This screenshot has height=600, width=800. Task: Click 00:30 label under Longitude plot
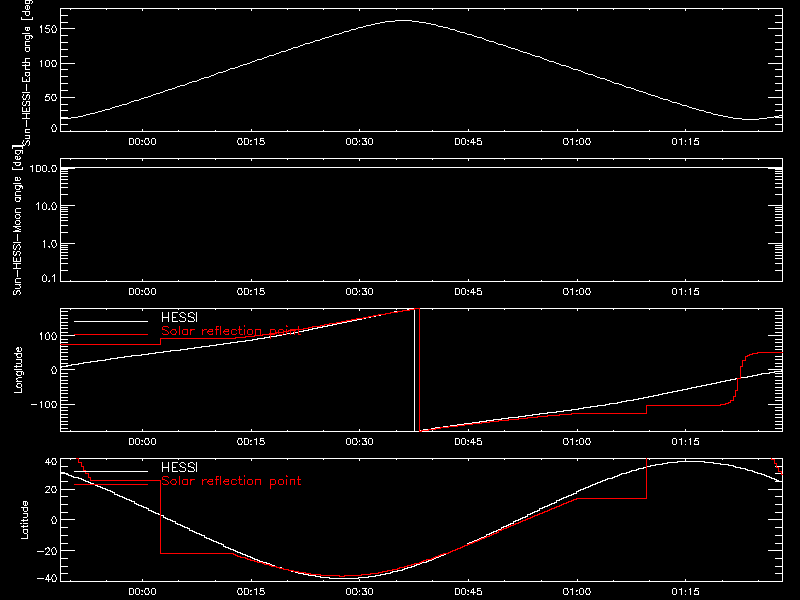tap(360, 442)
